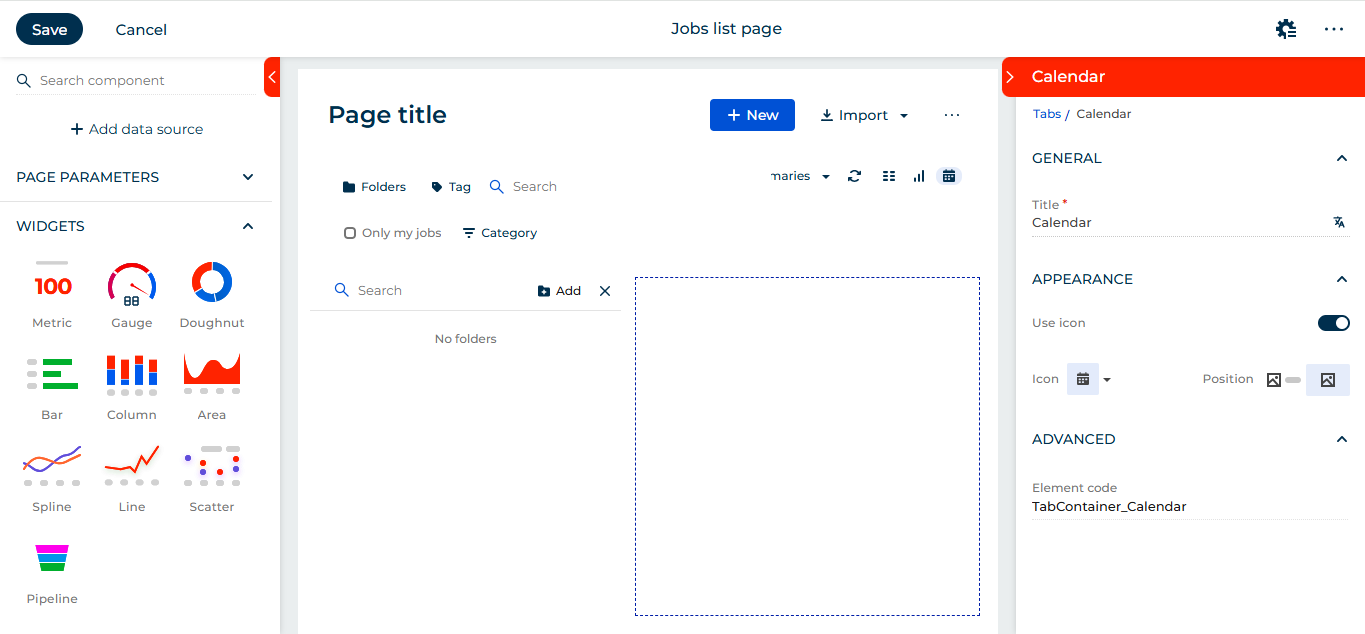Check the Only my jobs checkbox
This screenshot has height=634, width=1365.
pyautogui.click(x=350, y=232)
